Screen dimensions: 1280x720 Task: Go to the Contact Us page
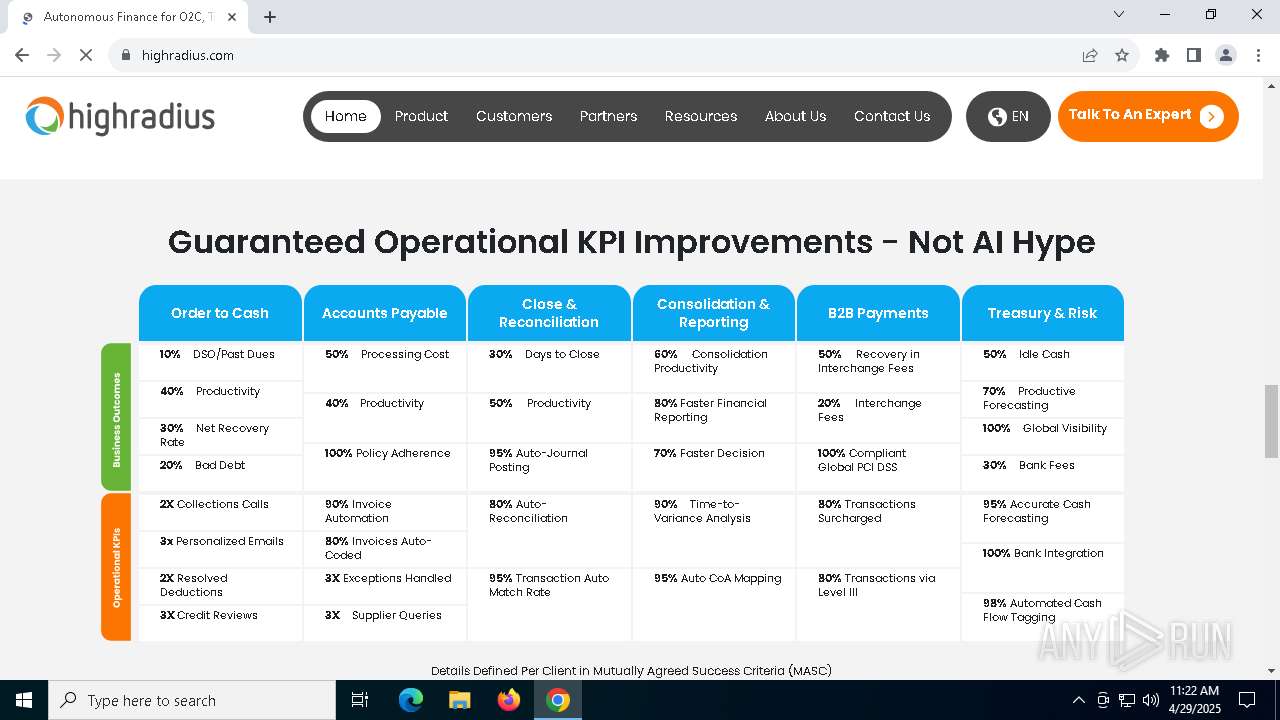coord(892,116)
